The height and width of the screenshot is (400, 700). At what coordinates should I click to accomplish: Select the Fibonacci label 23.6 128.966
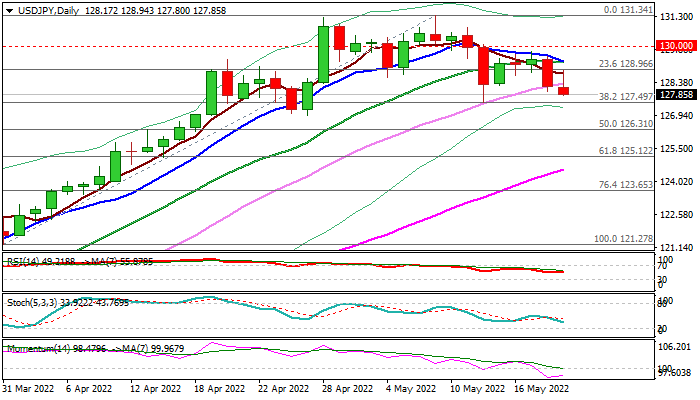(x=626, y=64)
